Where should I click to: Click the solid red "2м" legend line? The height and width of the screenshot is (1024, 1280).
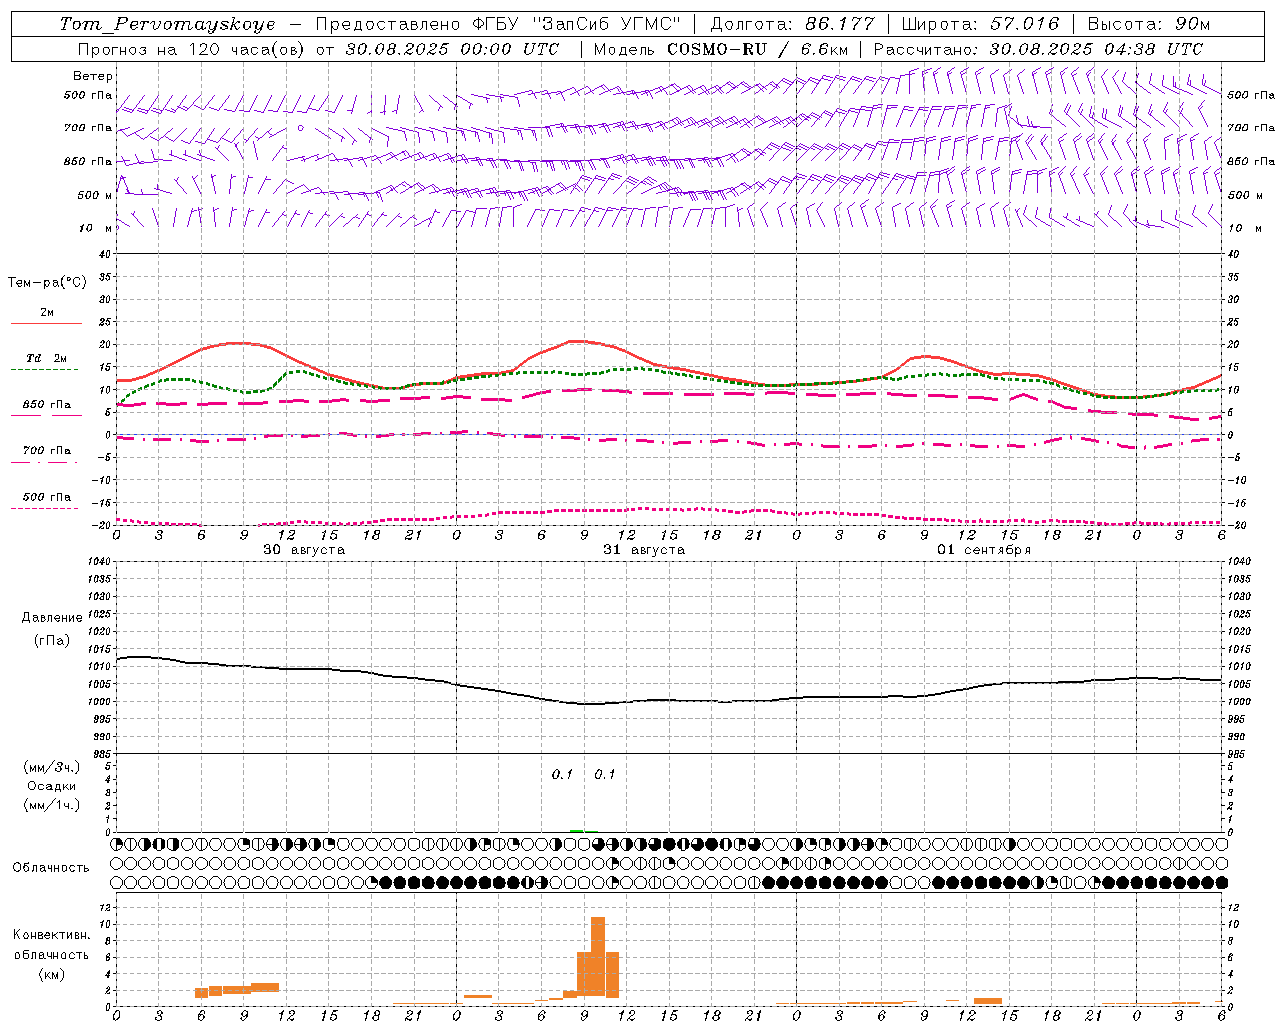pyautogui.click(x=46, y=324)
